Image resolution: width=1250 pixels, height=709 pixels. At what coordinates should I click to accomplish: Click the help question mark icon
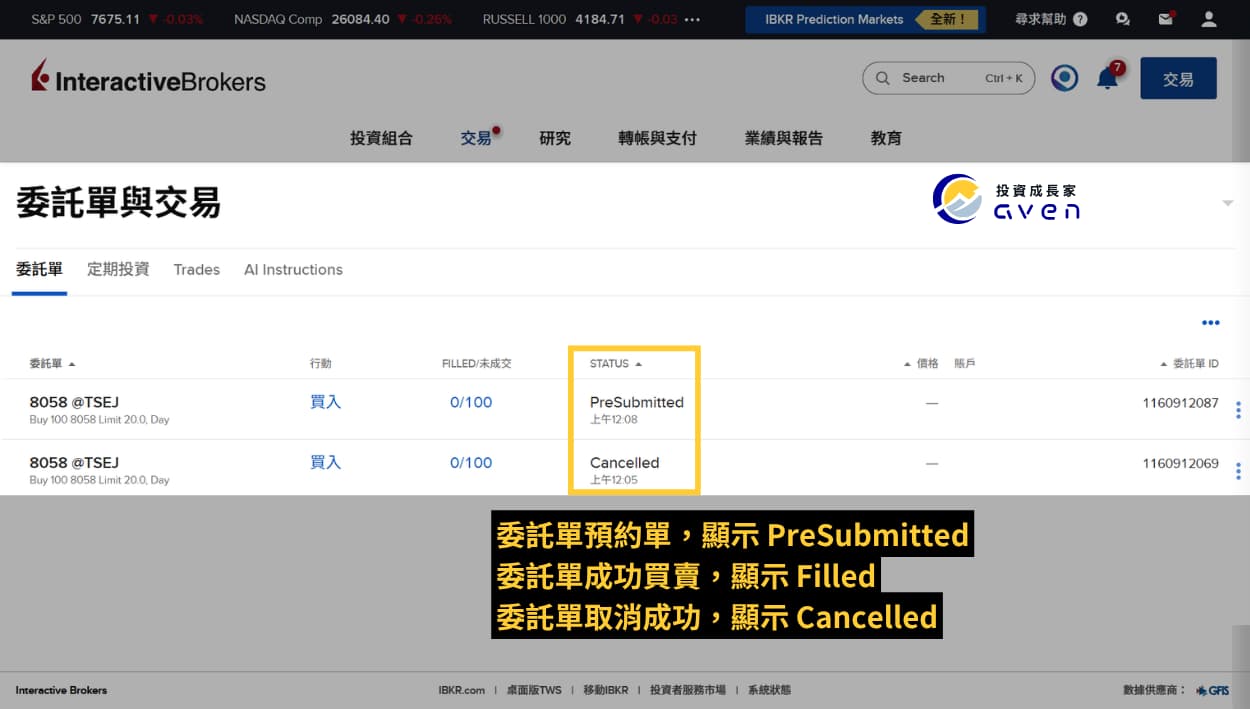(x=1080, y=19)
